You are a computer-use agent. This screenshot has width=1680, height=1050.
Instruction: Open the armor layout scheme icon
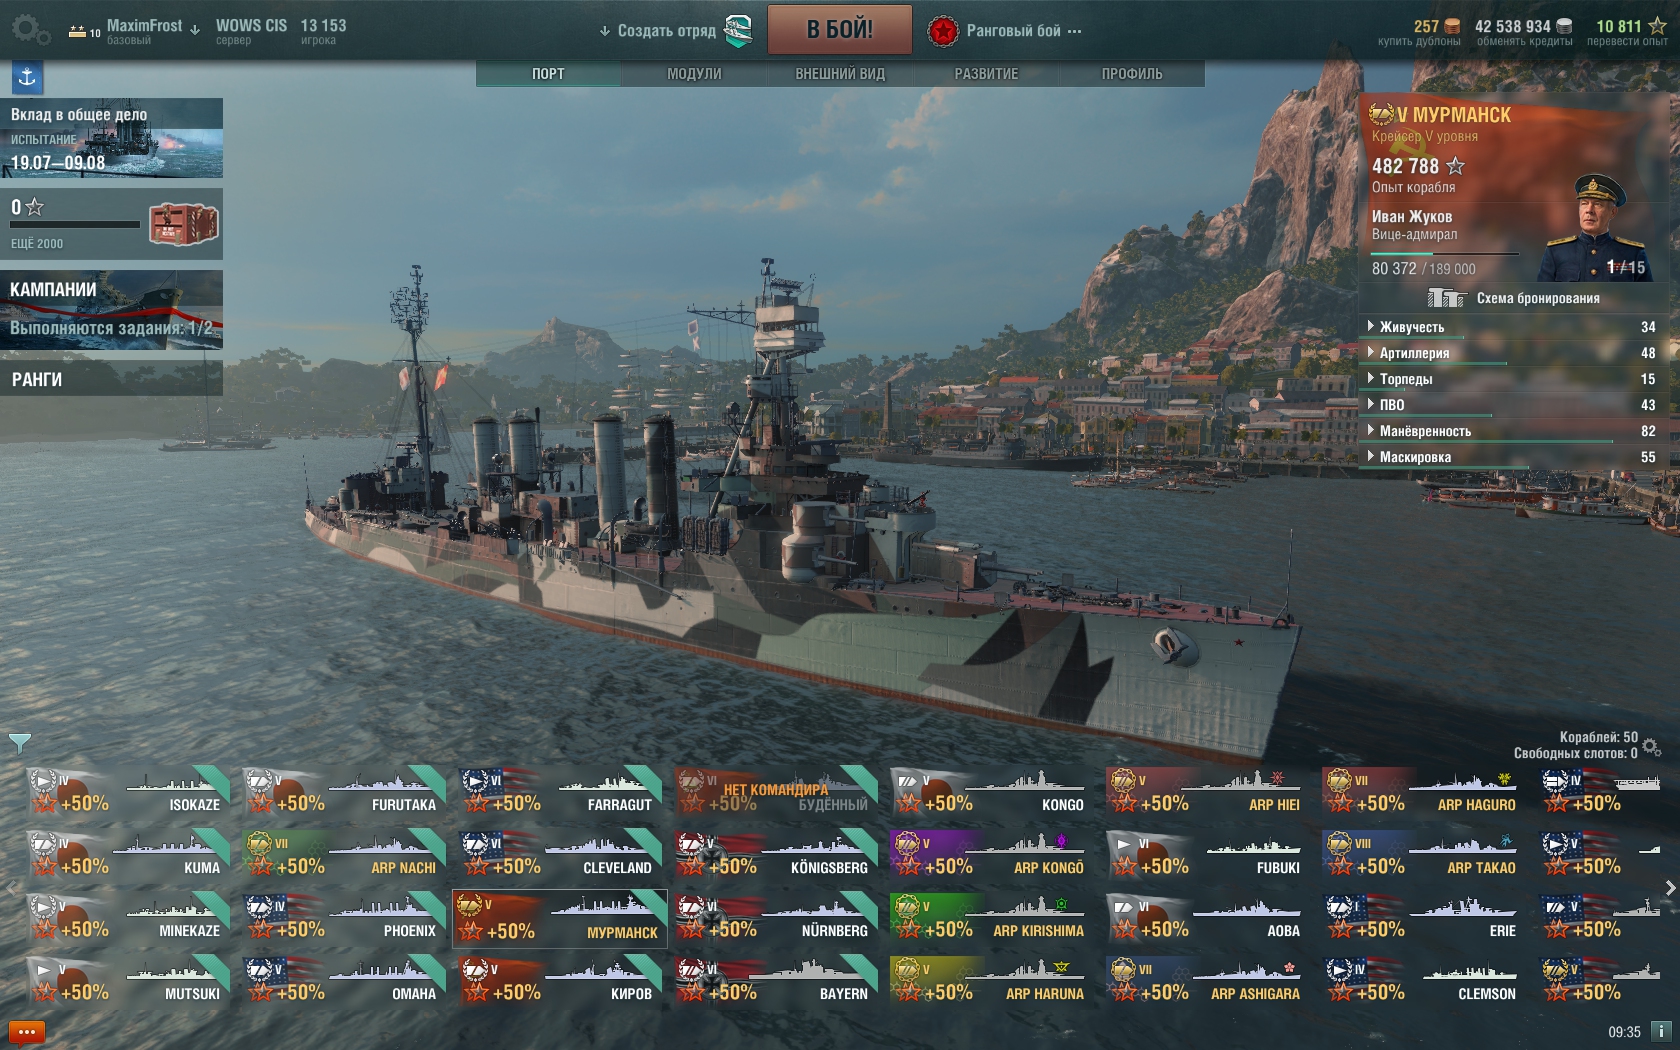tap(1446, 298)
